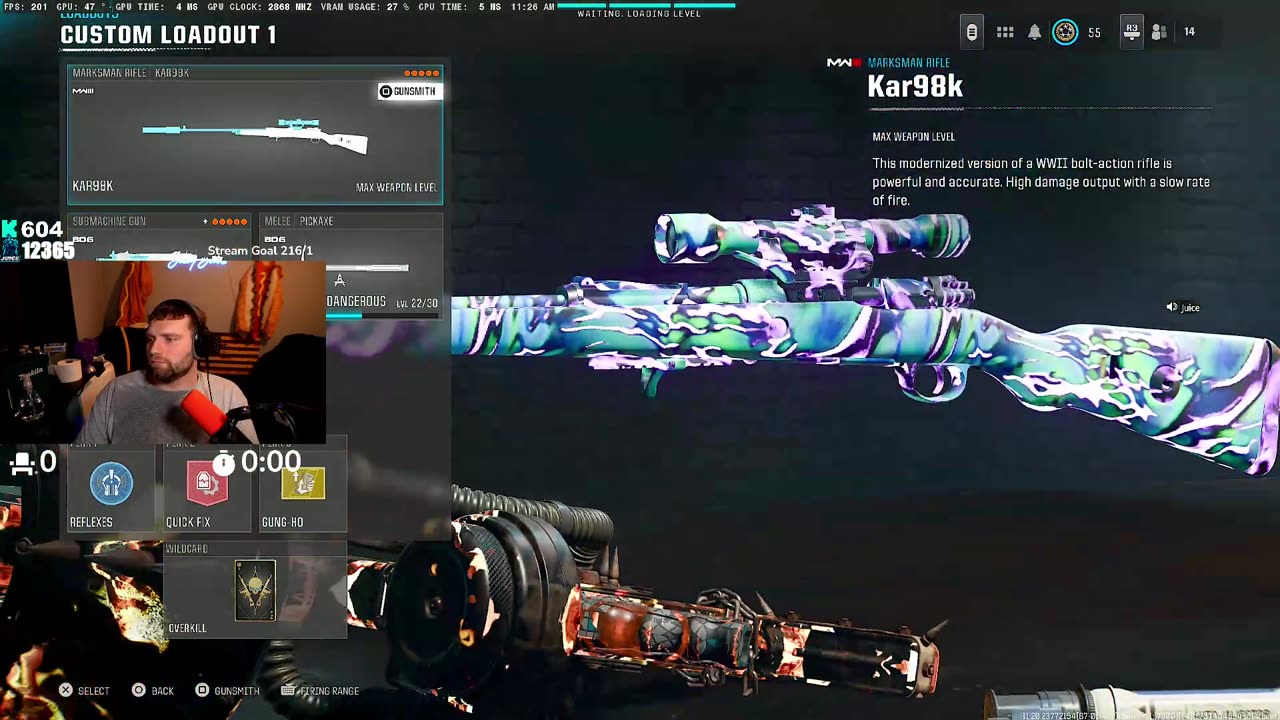Open the notifications bell
The image size is (1280, 720).
[1035, 32]
